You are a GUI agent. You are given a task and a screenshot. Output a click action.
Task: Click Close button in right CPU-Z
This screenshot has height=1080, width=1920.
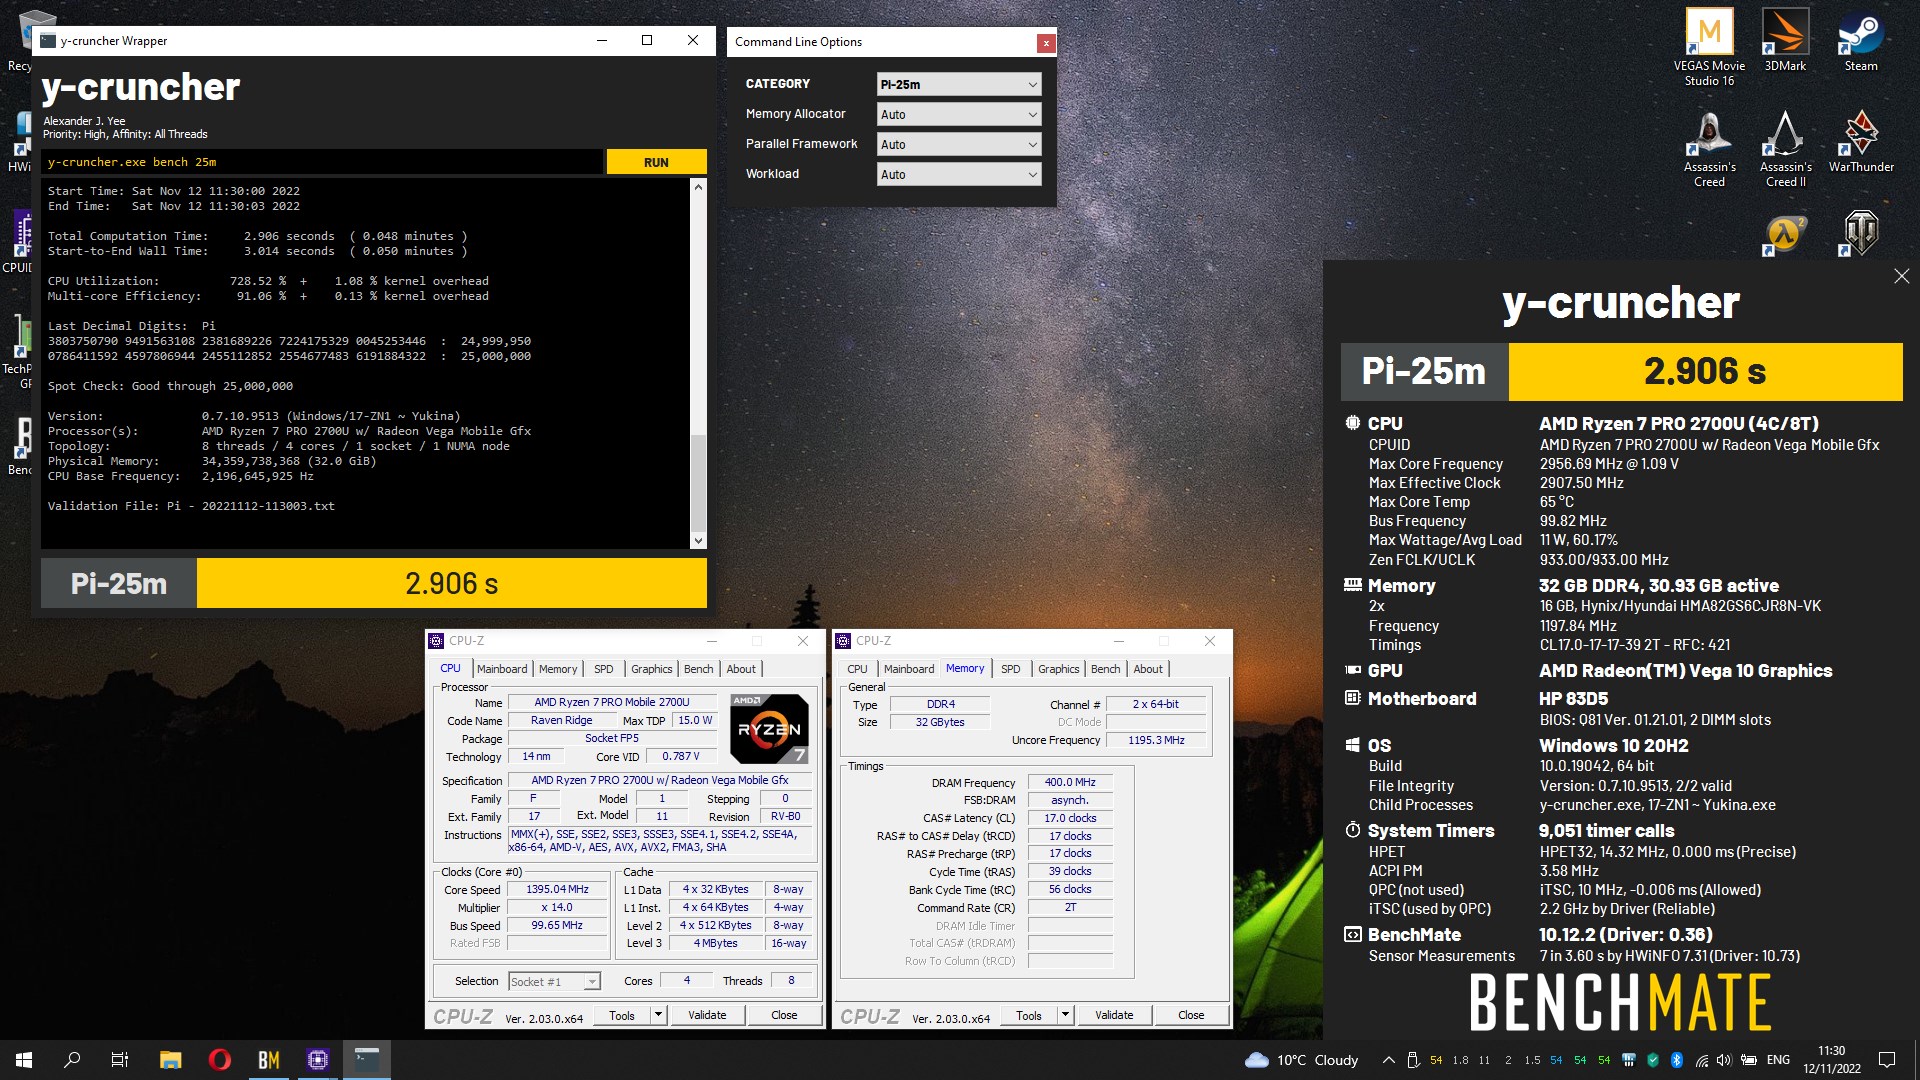click(x=1191, y=1015)
